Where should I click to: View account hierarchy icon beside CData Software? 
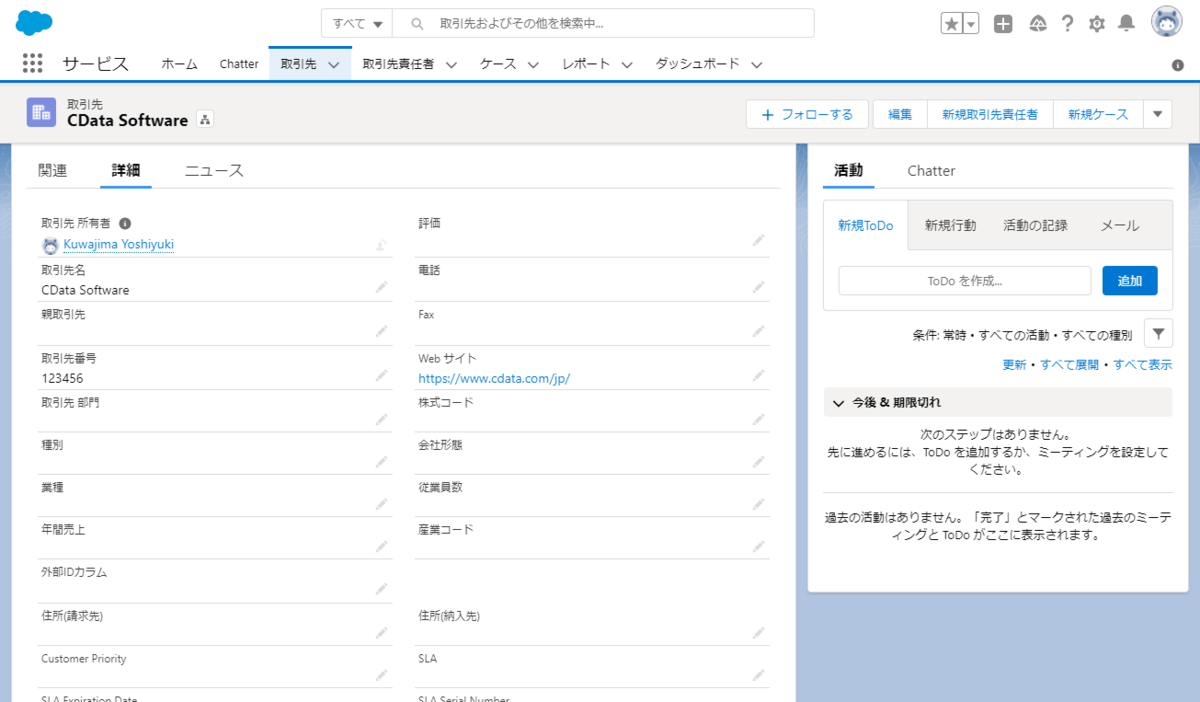click(205, 120)
